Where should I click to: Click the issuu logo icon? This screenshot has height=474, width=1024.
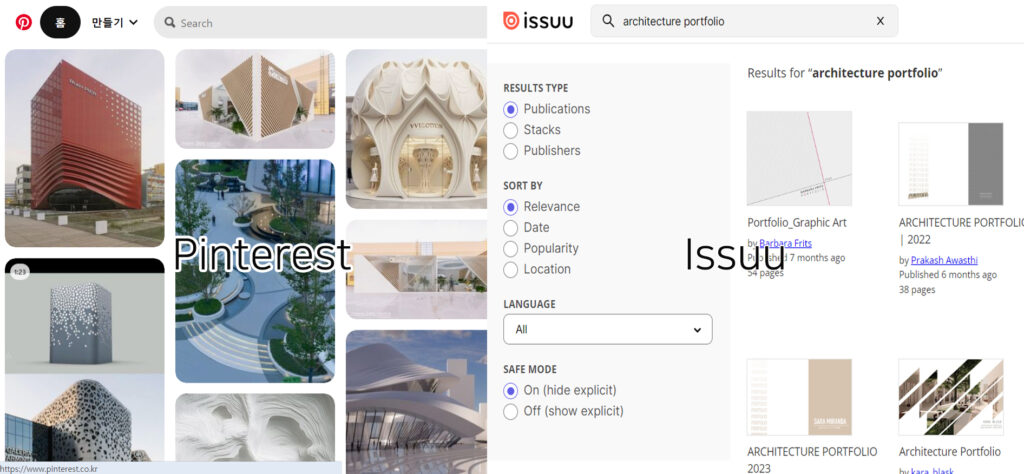click(511, 21)
